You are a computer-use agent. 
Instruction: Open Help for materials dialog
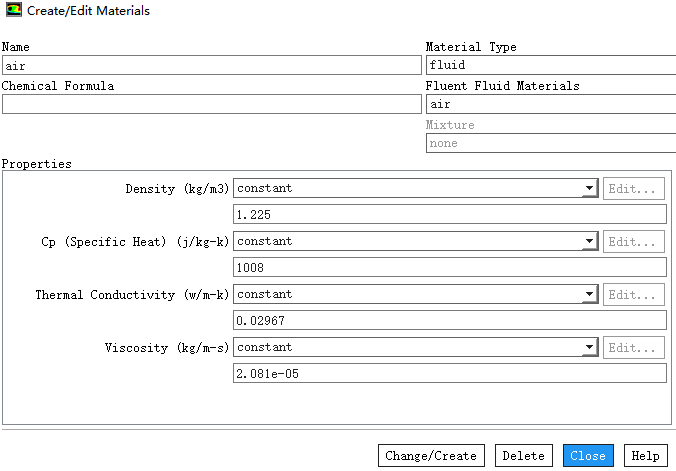click(645, 456)
